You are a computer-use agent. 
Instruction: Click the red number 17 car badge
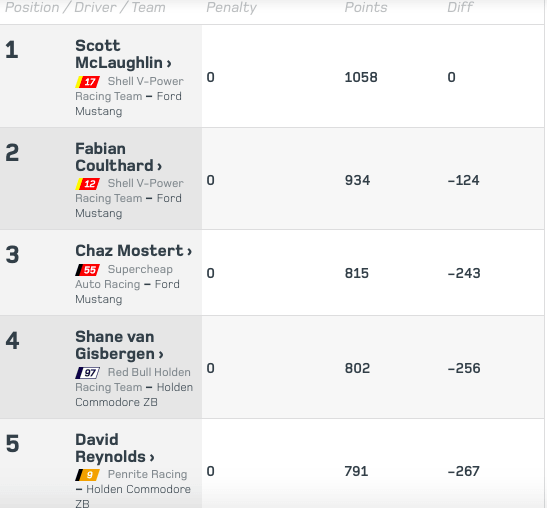coord(88,82)
